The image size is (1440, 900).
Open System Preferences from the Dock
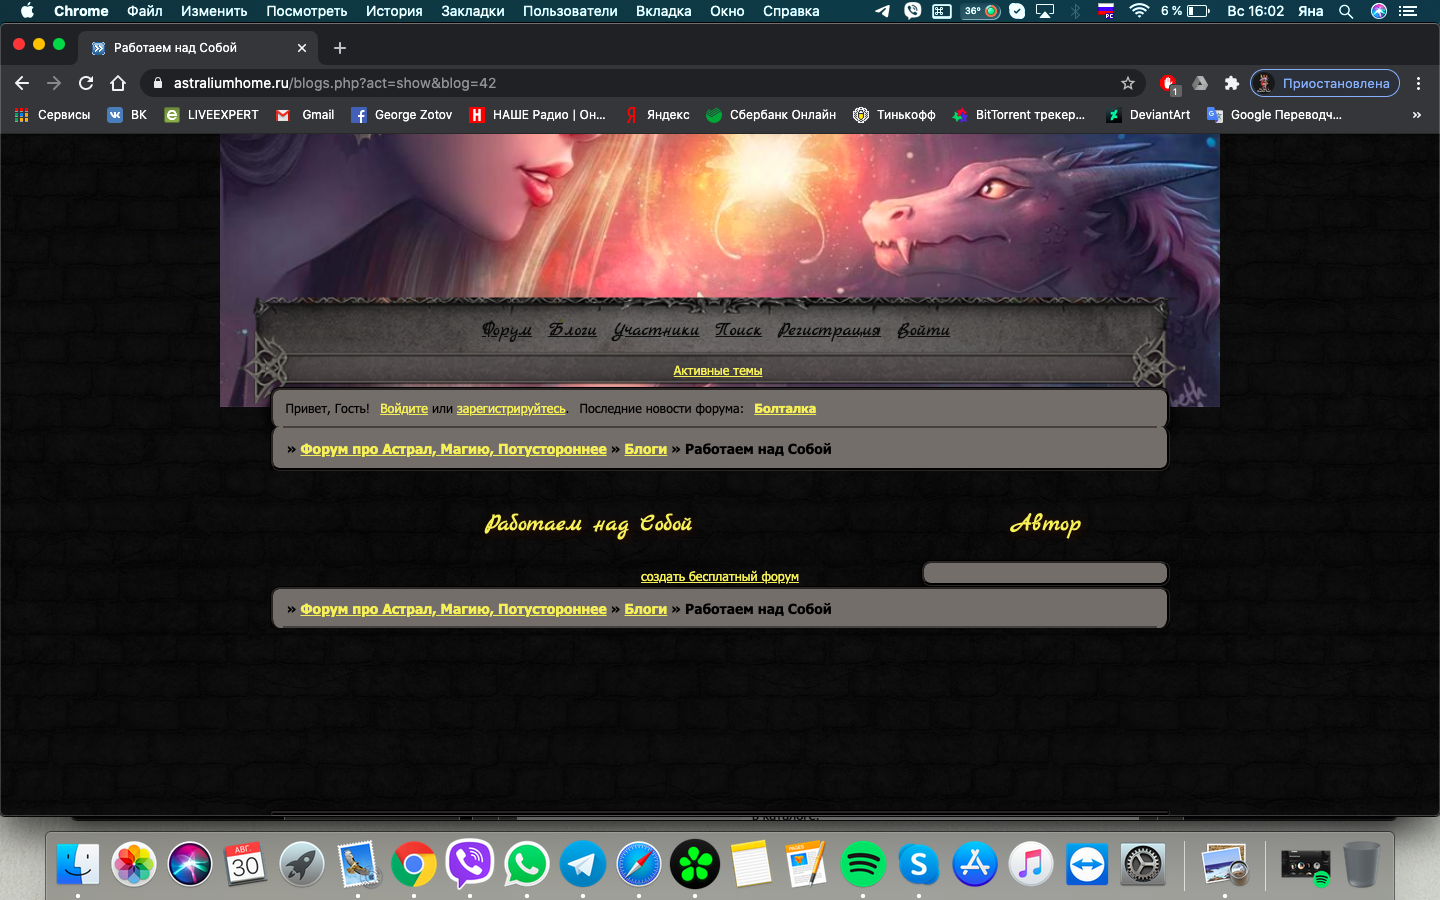[1143, 865]
